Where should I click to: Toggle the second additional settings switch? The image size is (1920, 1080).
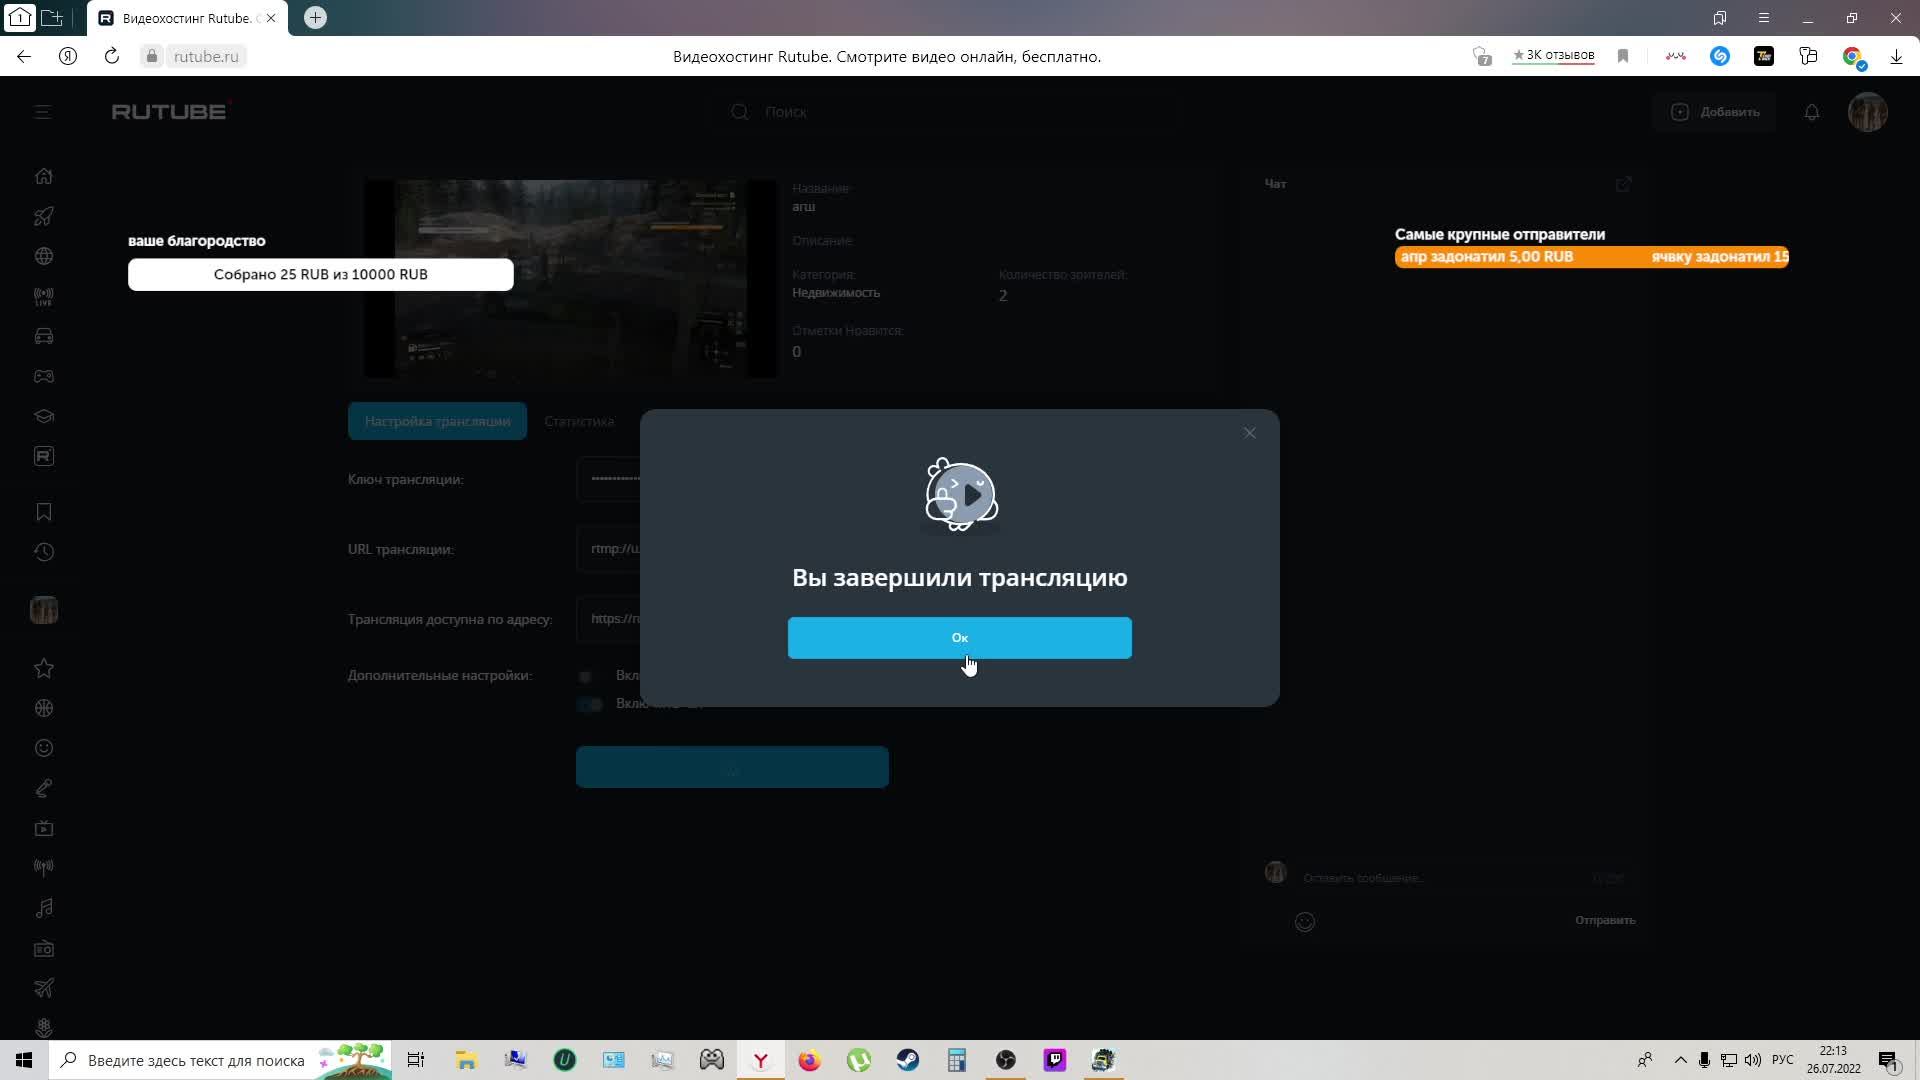[589, 704]
